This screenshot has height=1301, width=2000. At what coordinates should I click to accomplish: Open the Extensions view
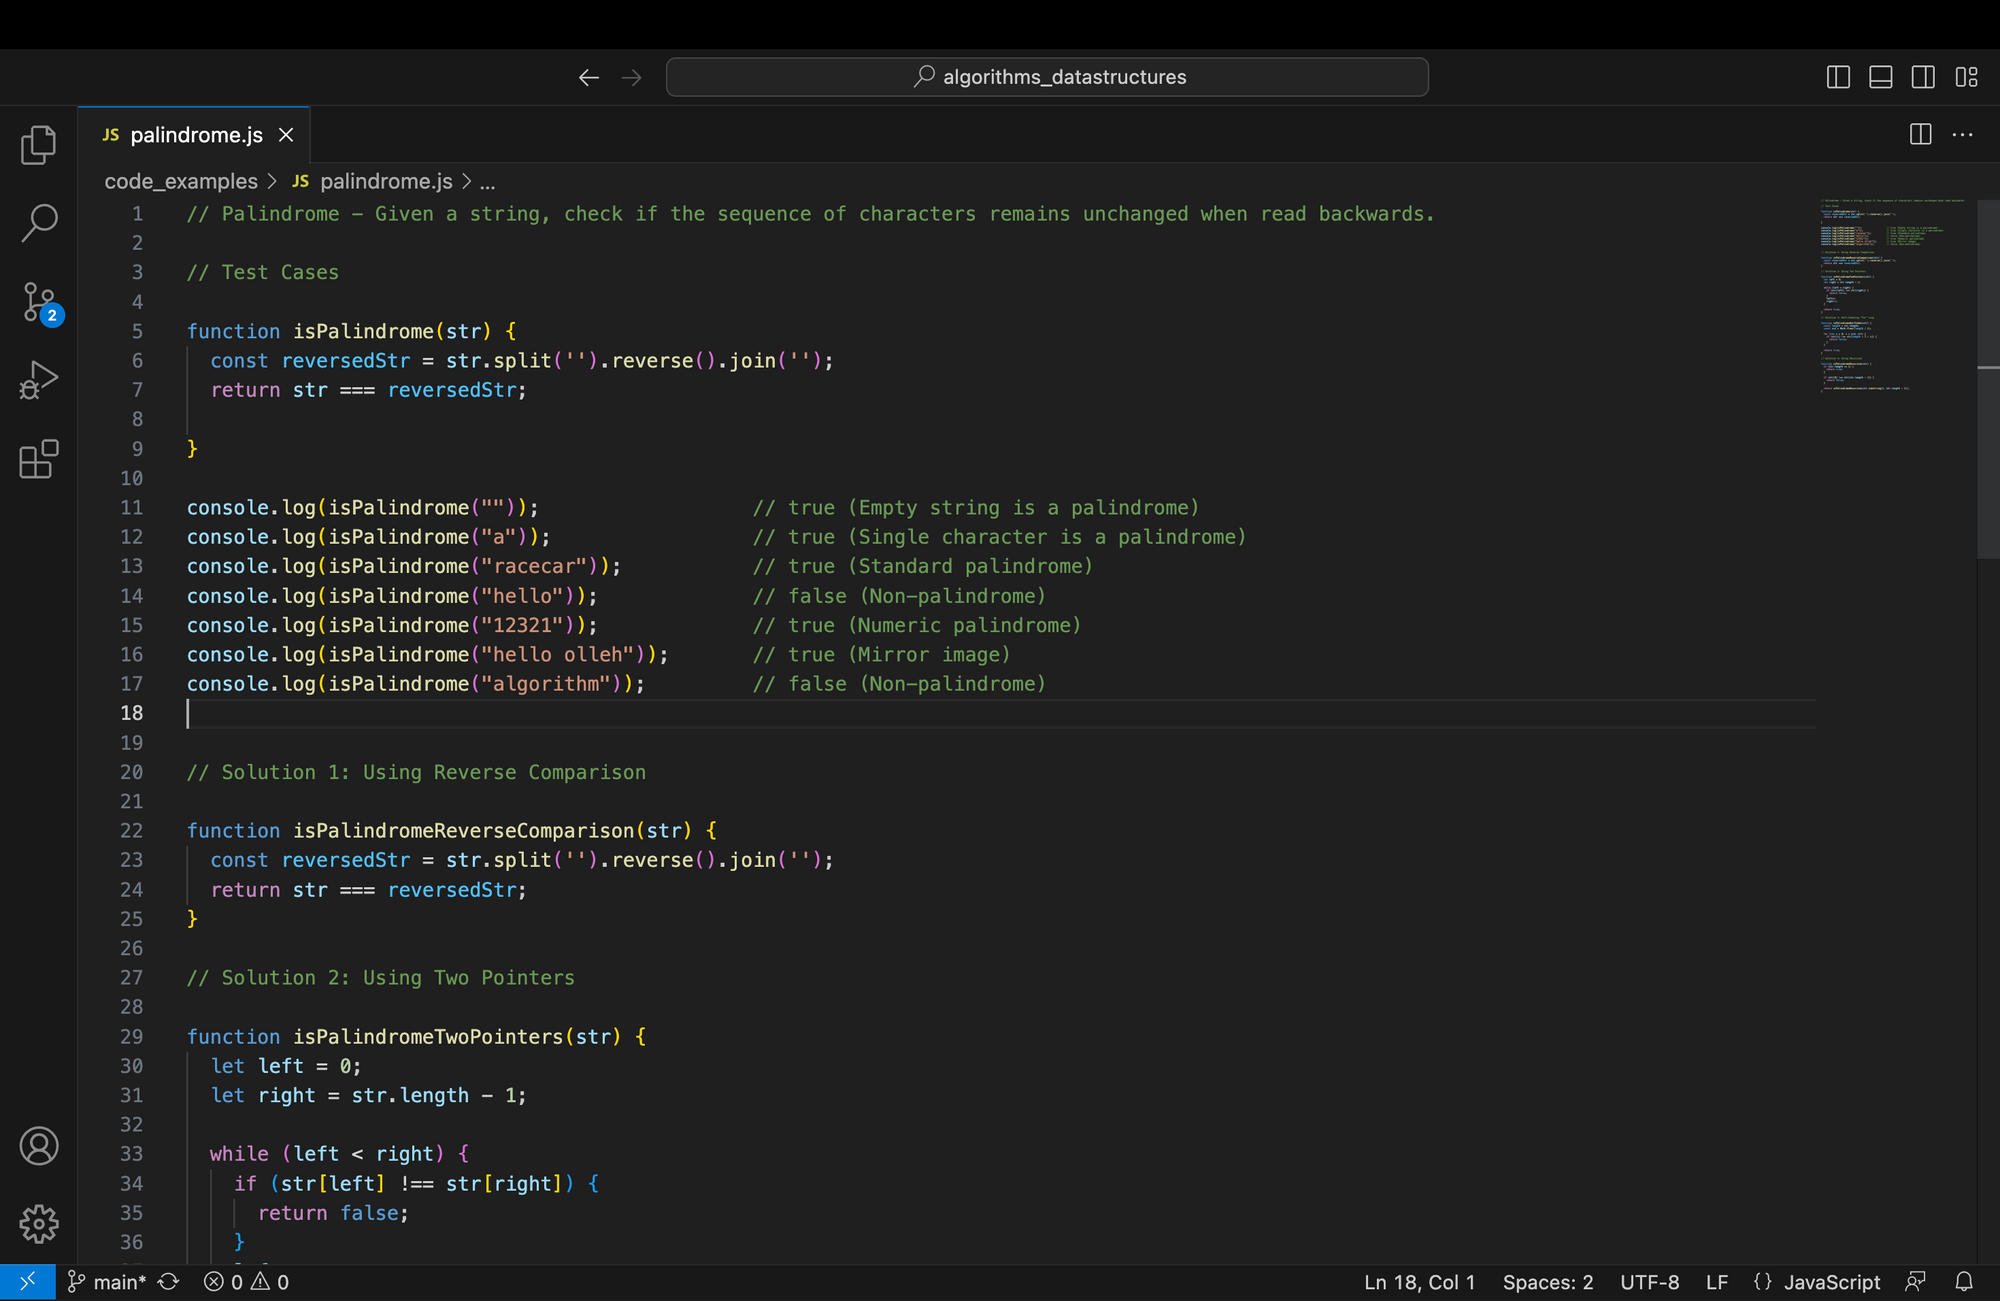(38, 460)
